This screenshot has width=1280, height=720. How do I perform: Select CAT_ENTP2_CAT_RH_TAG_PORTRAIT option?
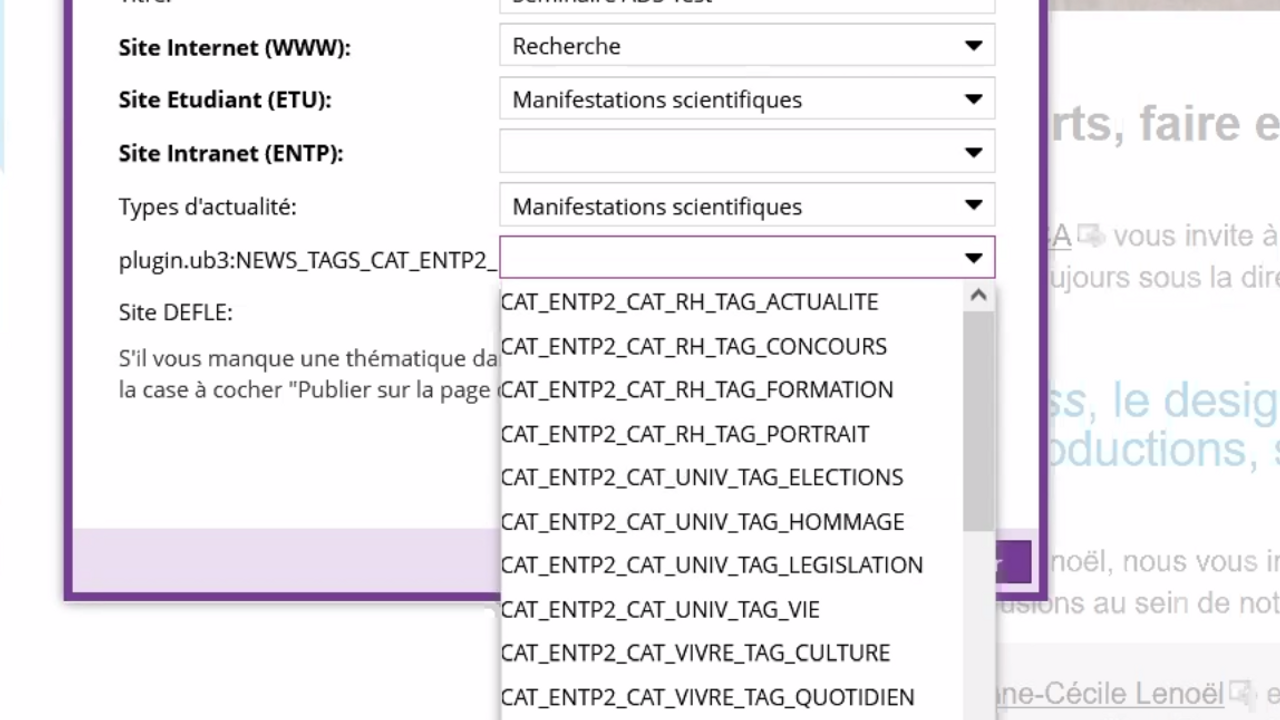(x=685, y=434)
